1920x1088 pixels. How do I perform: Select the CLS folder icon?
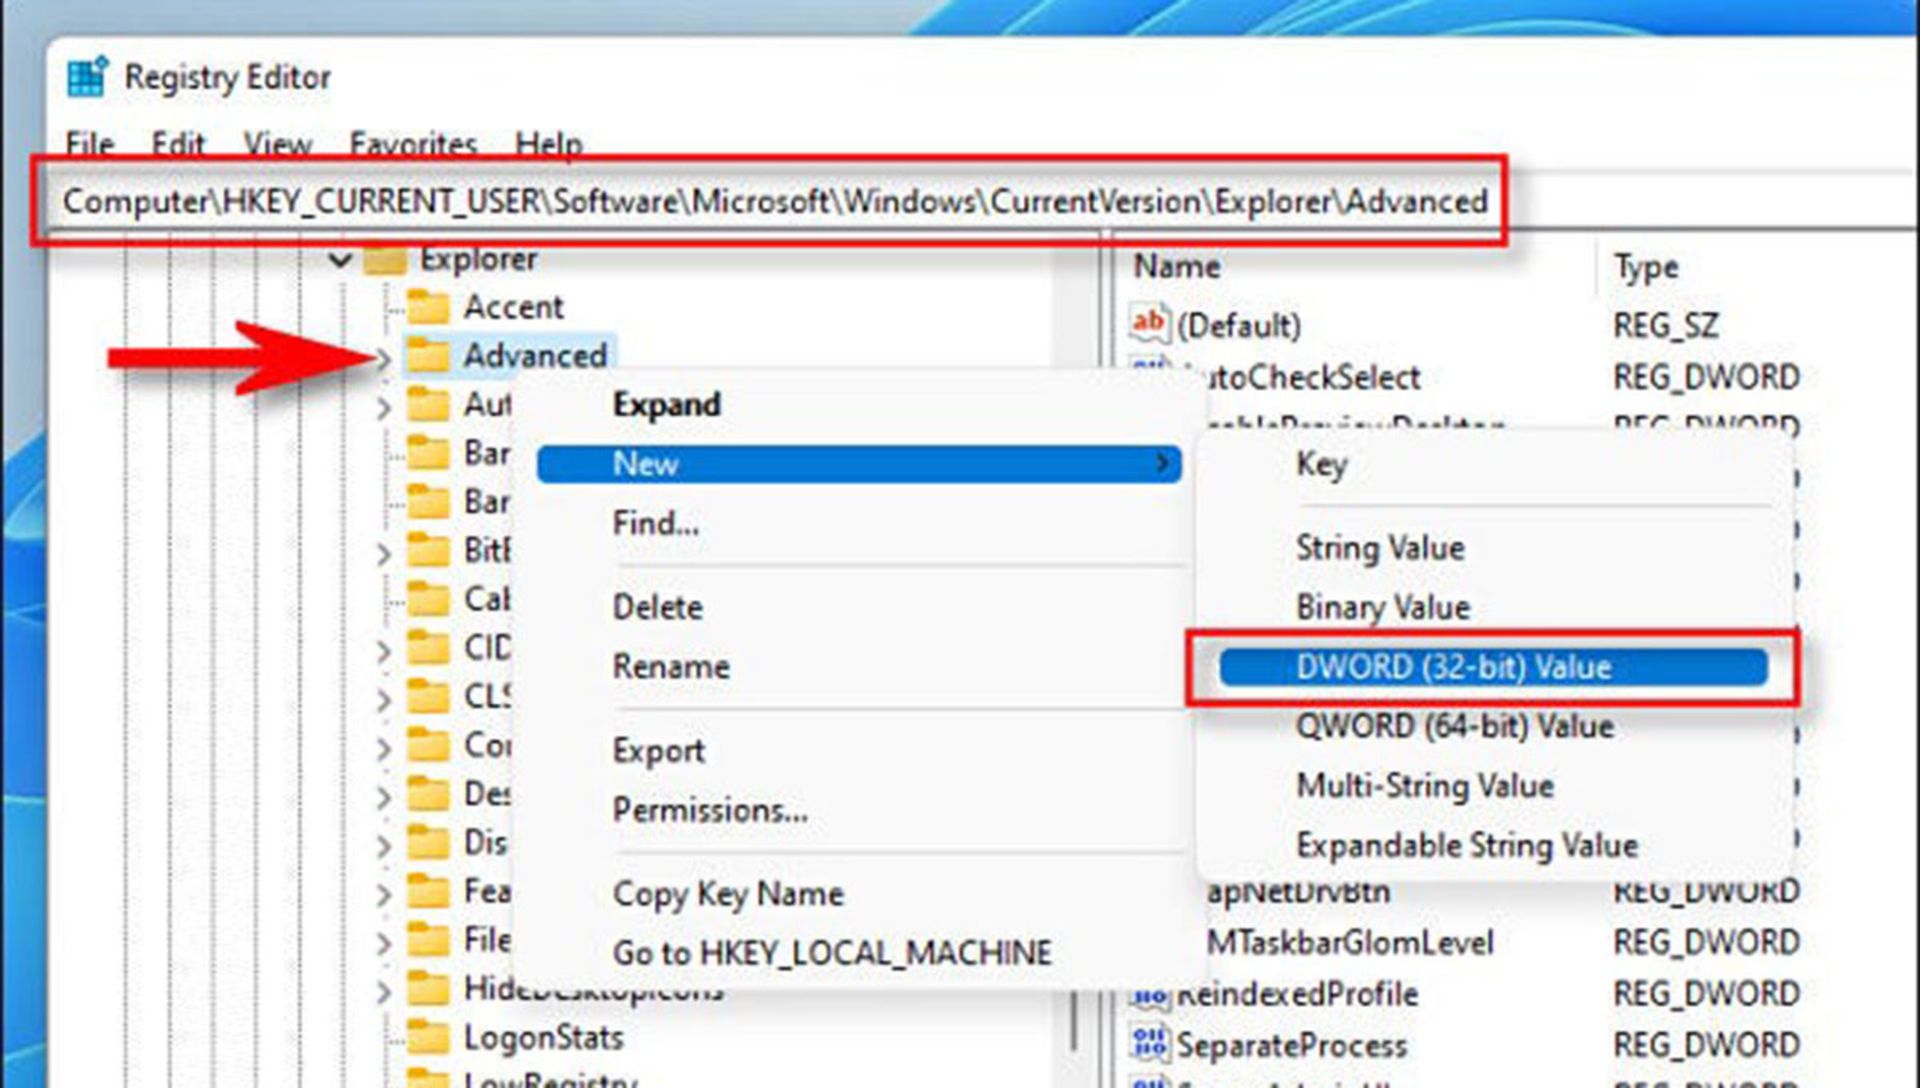click(x=429, y=696)
